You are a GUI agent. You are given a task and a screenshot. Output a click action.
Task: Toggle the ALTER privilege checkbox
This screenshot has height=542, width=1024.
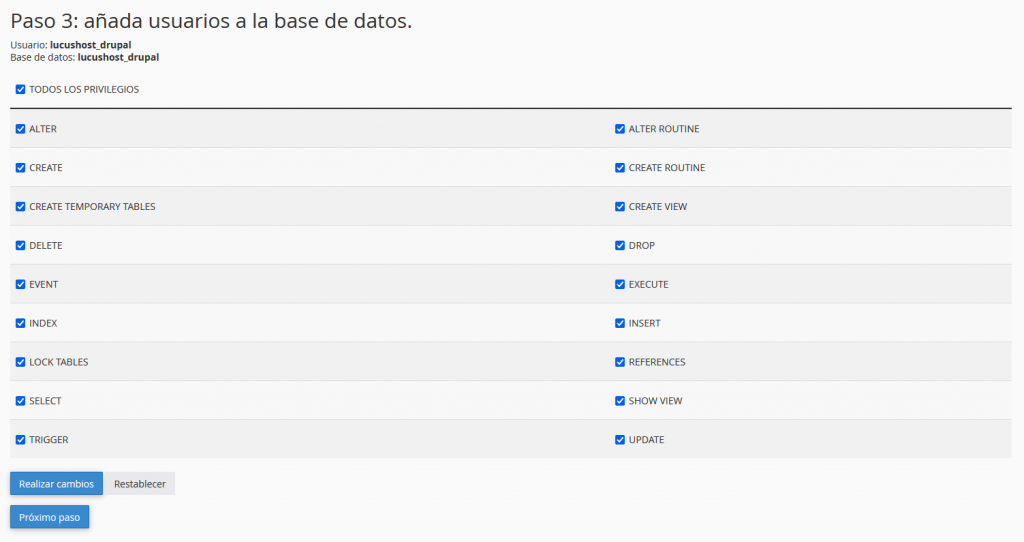coord(20,129)
